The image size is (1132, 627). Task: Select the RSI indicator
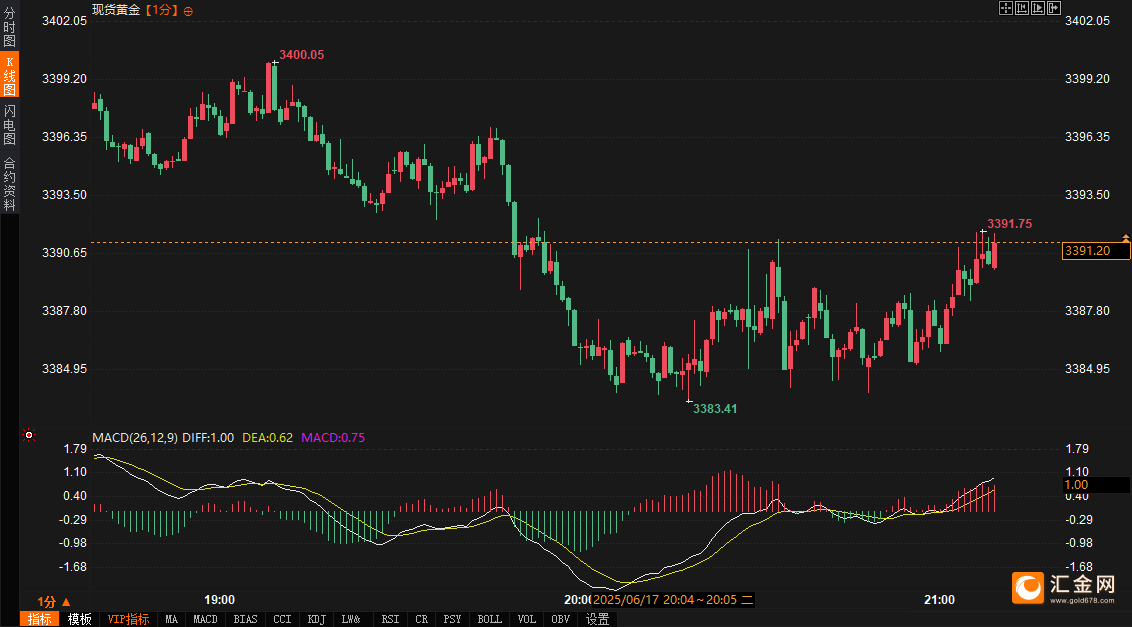click(x=390, y=619)
